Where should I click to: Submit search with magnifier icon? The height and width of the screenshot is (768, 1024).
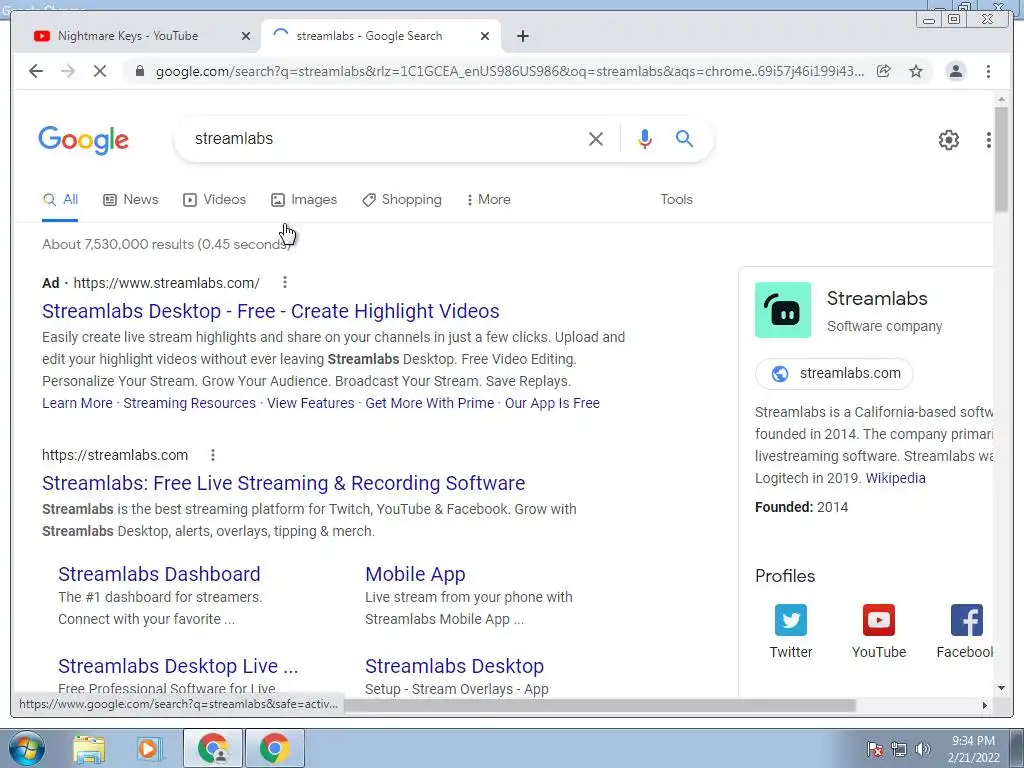click(684, 138)
